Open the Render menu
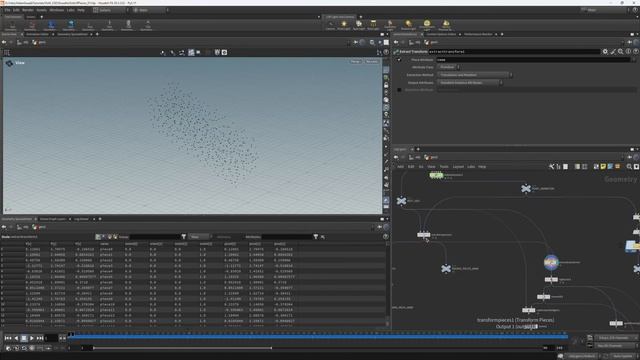640x360 pixels. click(28, 10)
